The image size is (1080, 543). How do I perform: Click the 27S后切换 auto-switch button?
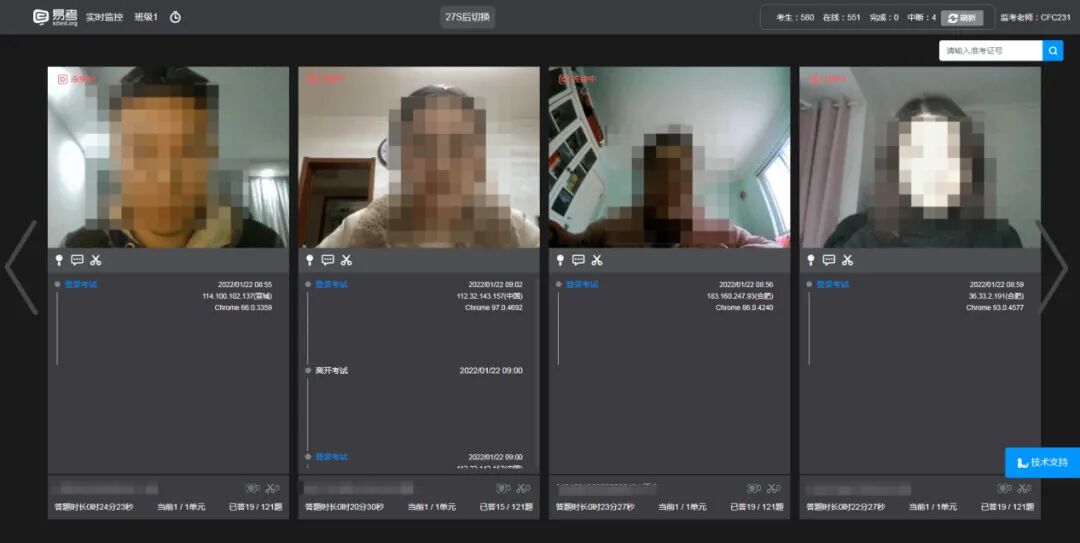coord(467,17)
